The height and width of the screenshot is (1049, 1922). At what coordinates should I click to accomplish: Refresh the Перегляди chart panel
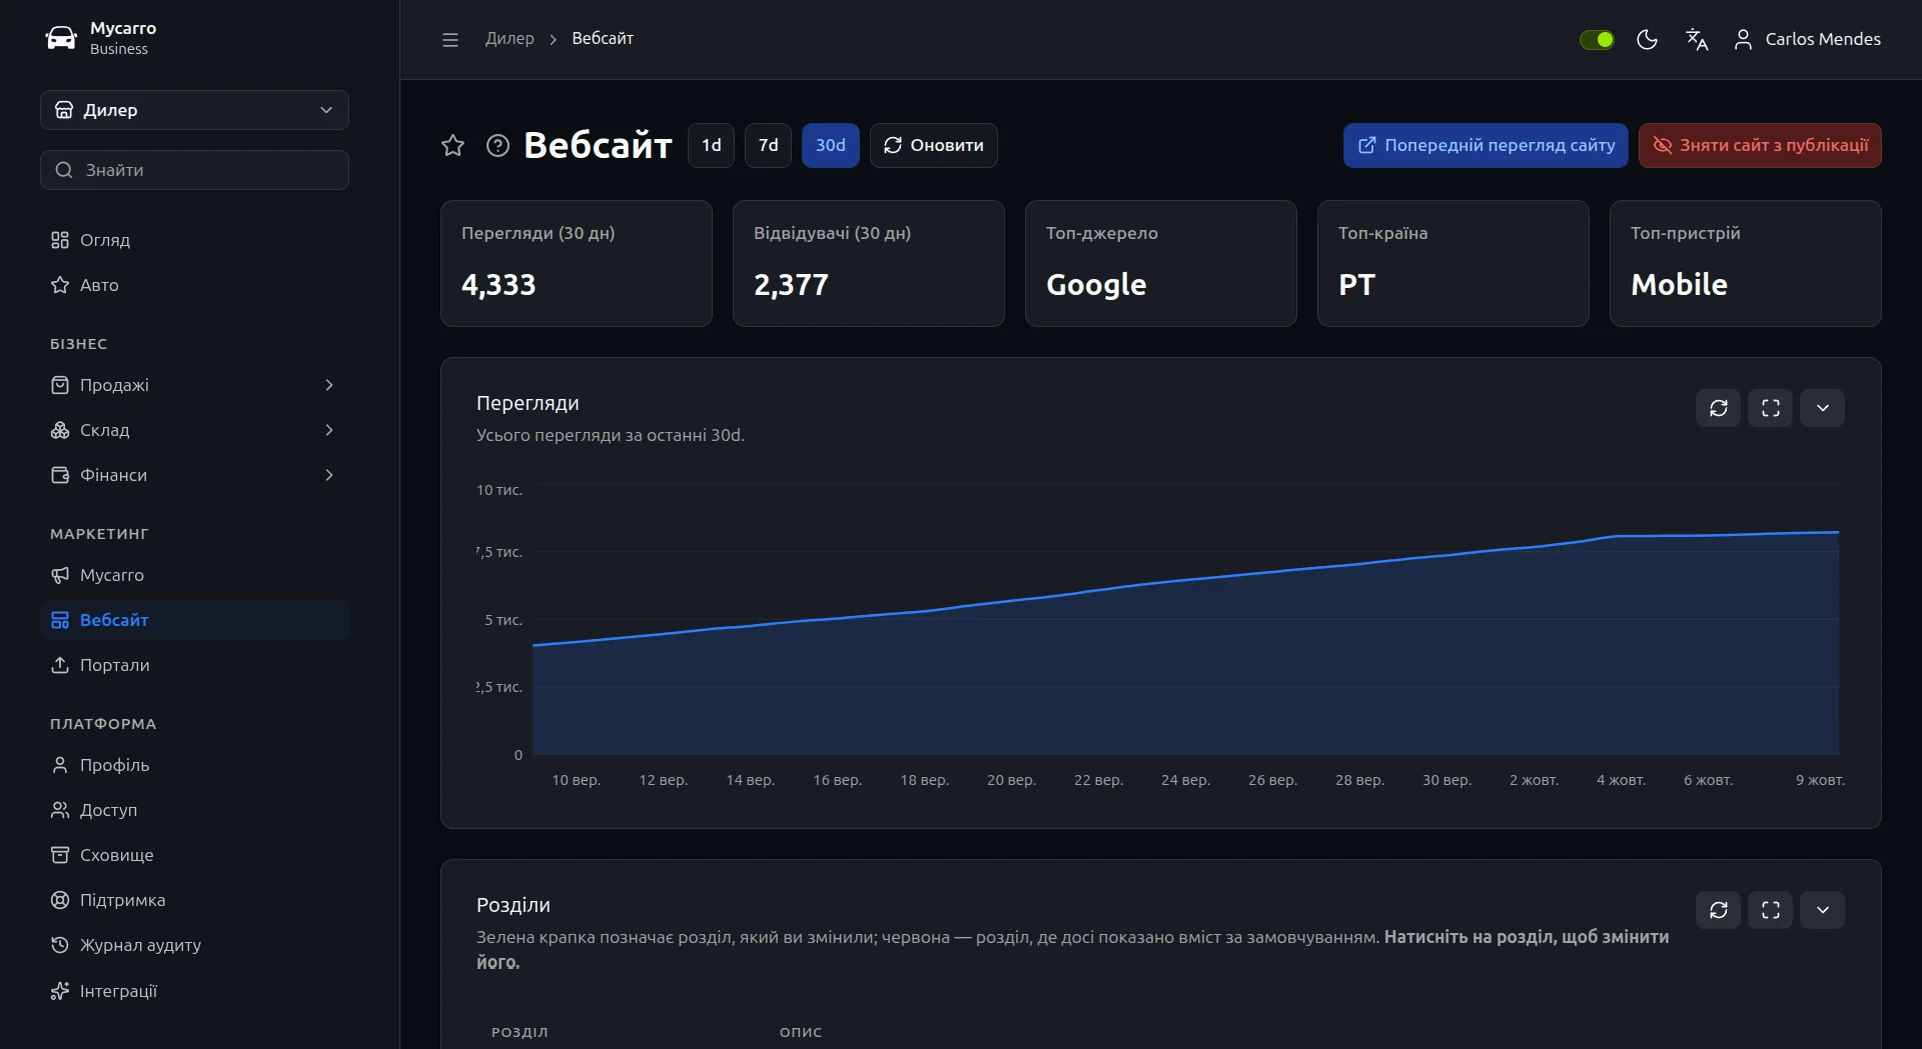click(x=1719, y=408)
